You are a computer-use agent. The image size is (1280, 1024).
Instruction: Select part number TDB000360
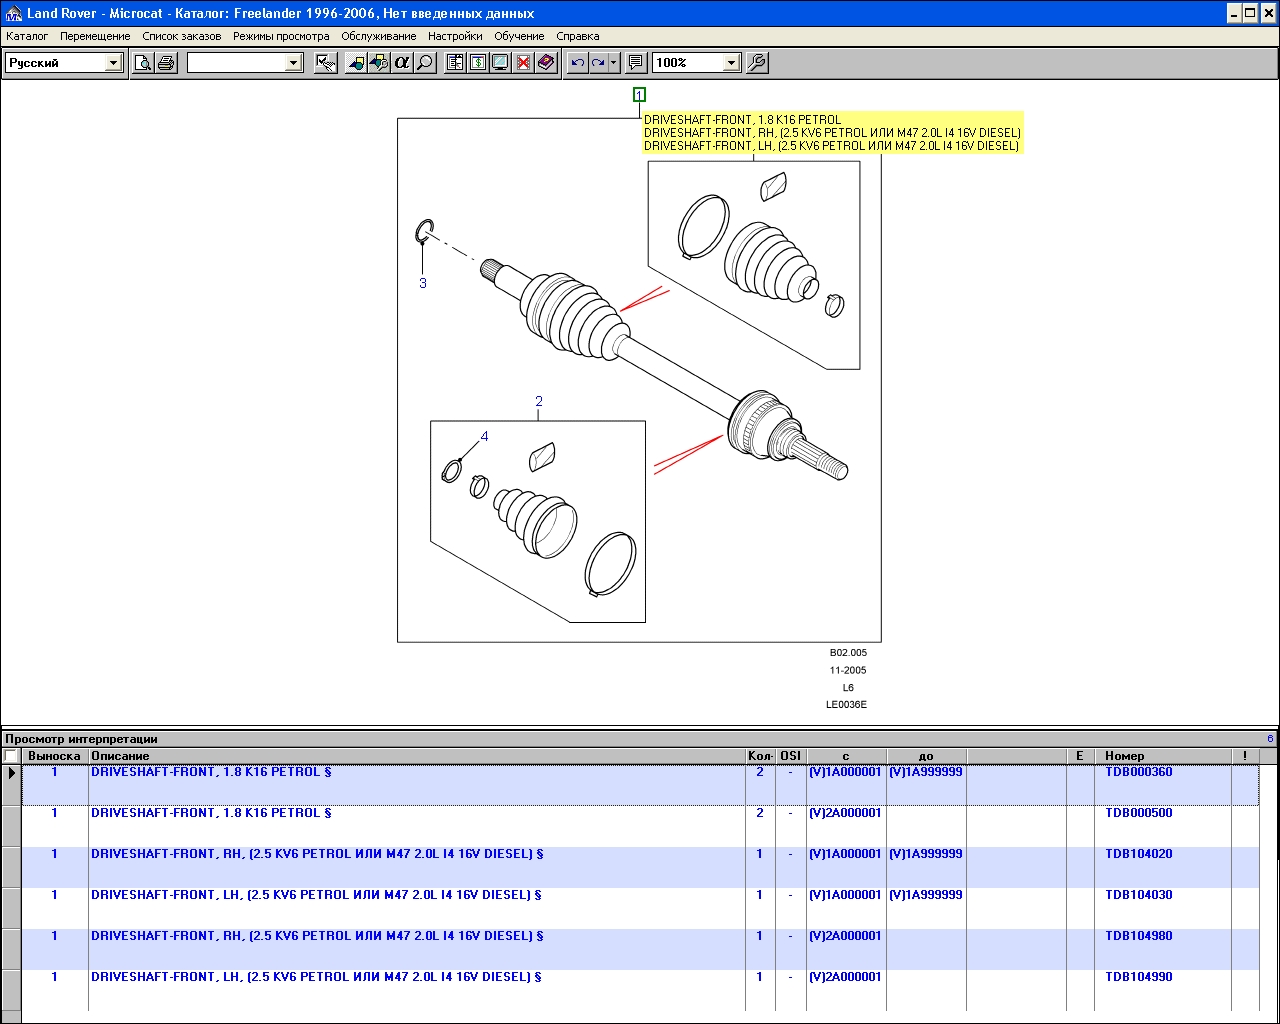(1139, 772)
